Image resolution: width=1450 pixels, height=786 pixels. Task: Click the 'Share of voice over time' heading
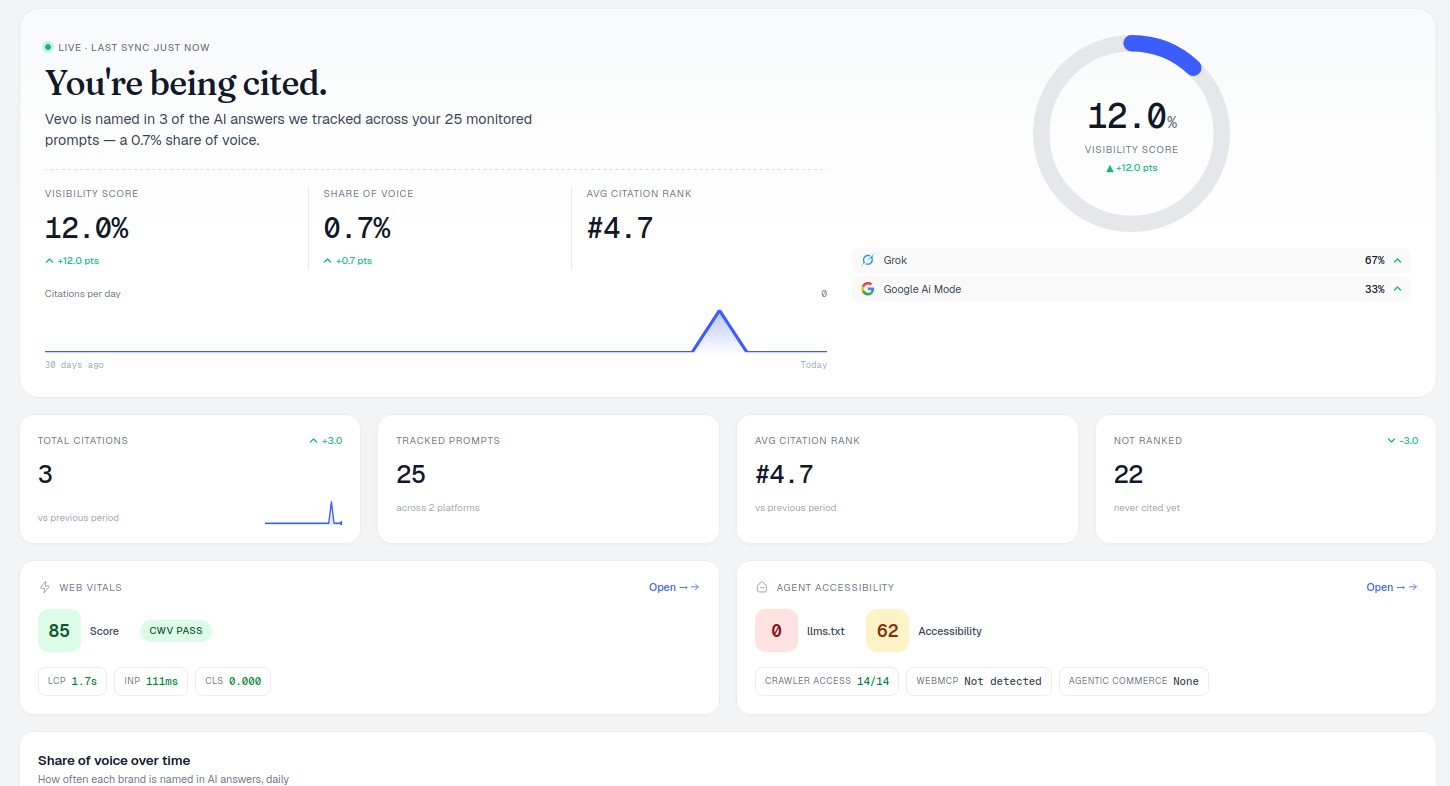coord(114,761)
